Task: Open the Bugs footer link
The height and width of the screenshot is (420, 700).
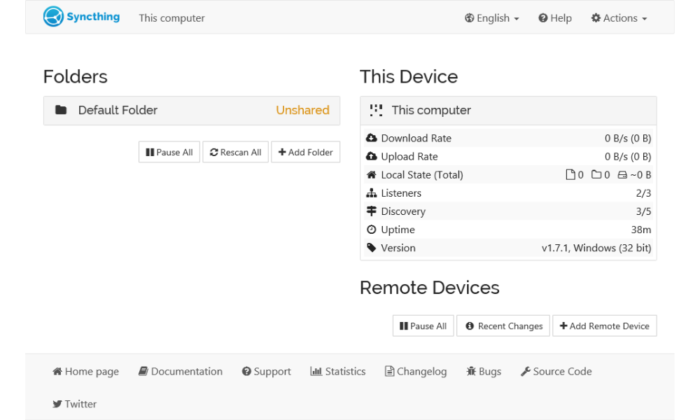Action: click(x=484, y=371)
